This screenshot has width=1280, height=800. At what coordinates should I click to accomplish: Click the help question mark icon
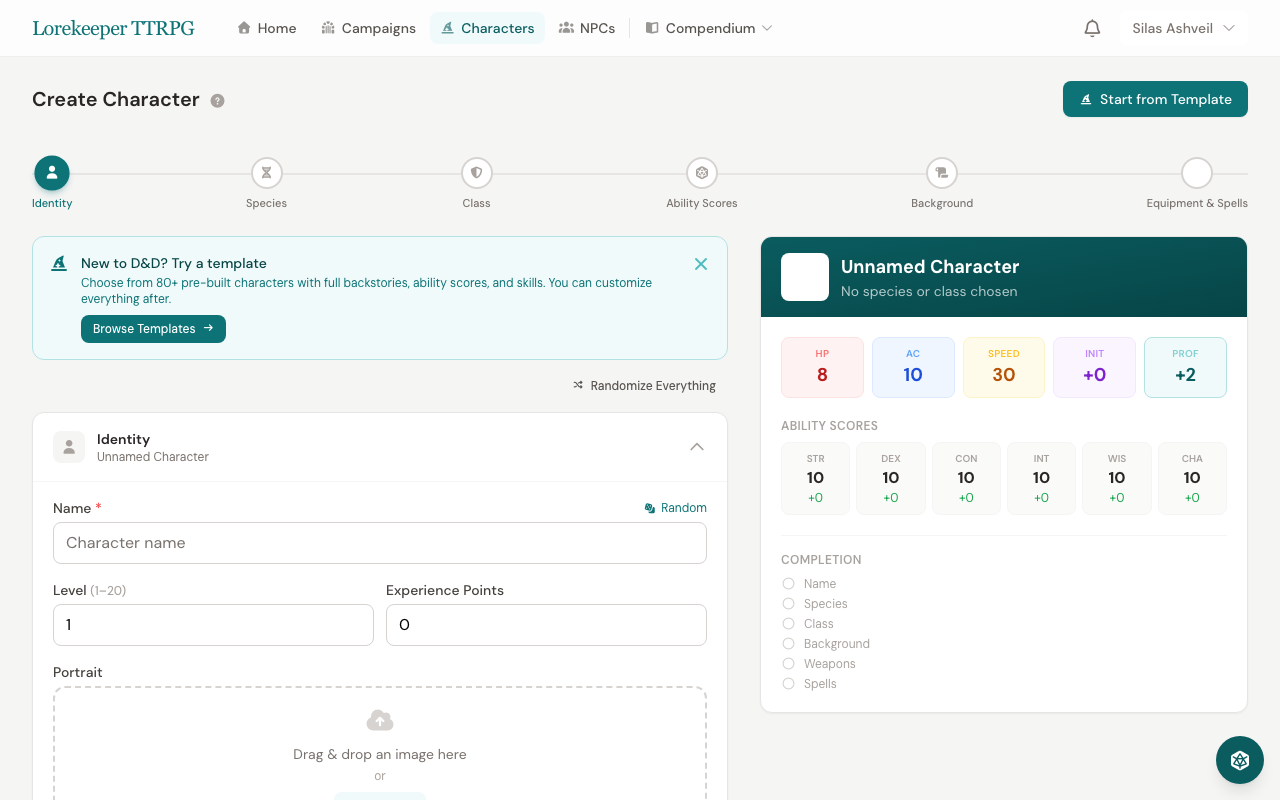(217, 100)
